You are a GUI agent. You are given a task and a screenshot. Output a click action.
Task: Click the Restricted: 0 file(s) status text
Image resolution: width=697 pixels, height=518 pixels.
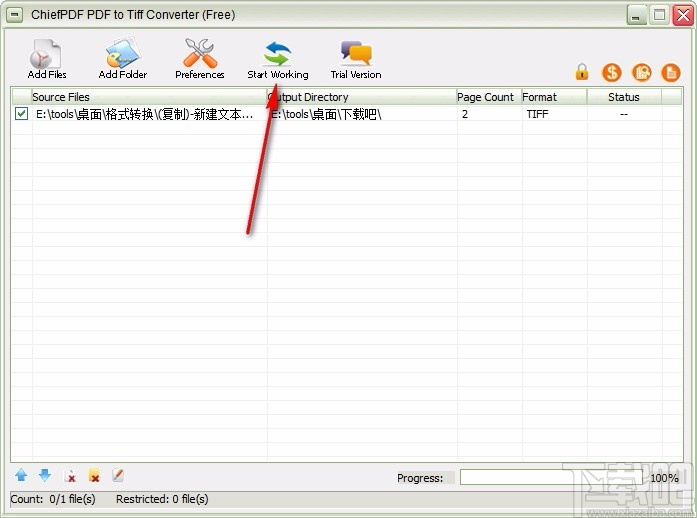tap(162, 499)
